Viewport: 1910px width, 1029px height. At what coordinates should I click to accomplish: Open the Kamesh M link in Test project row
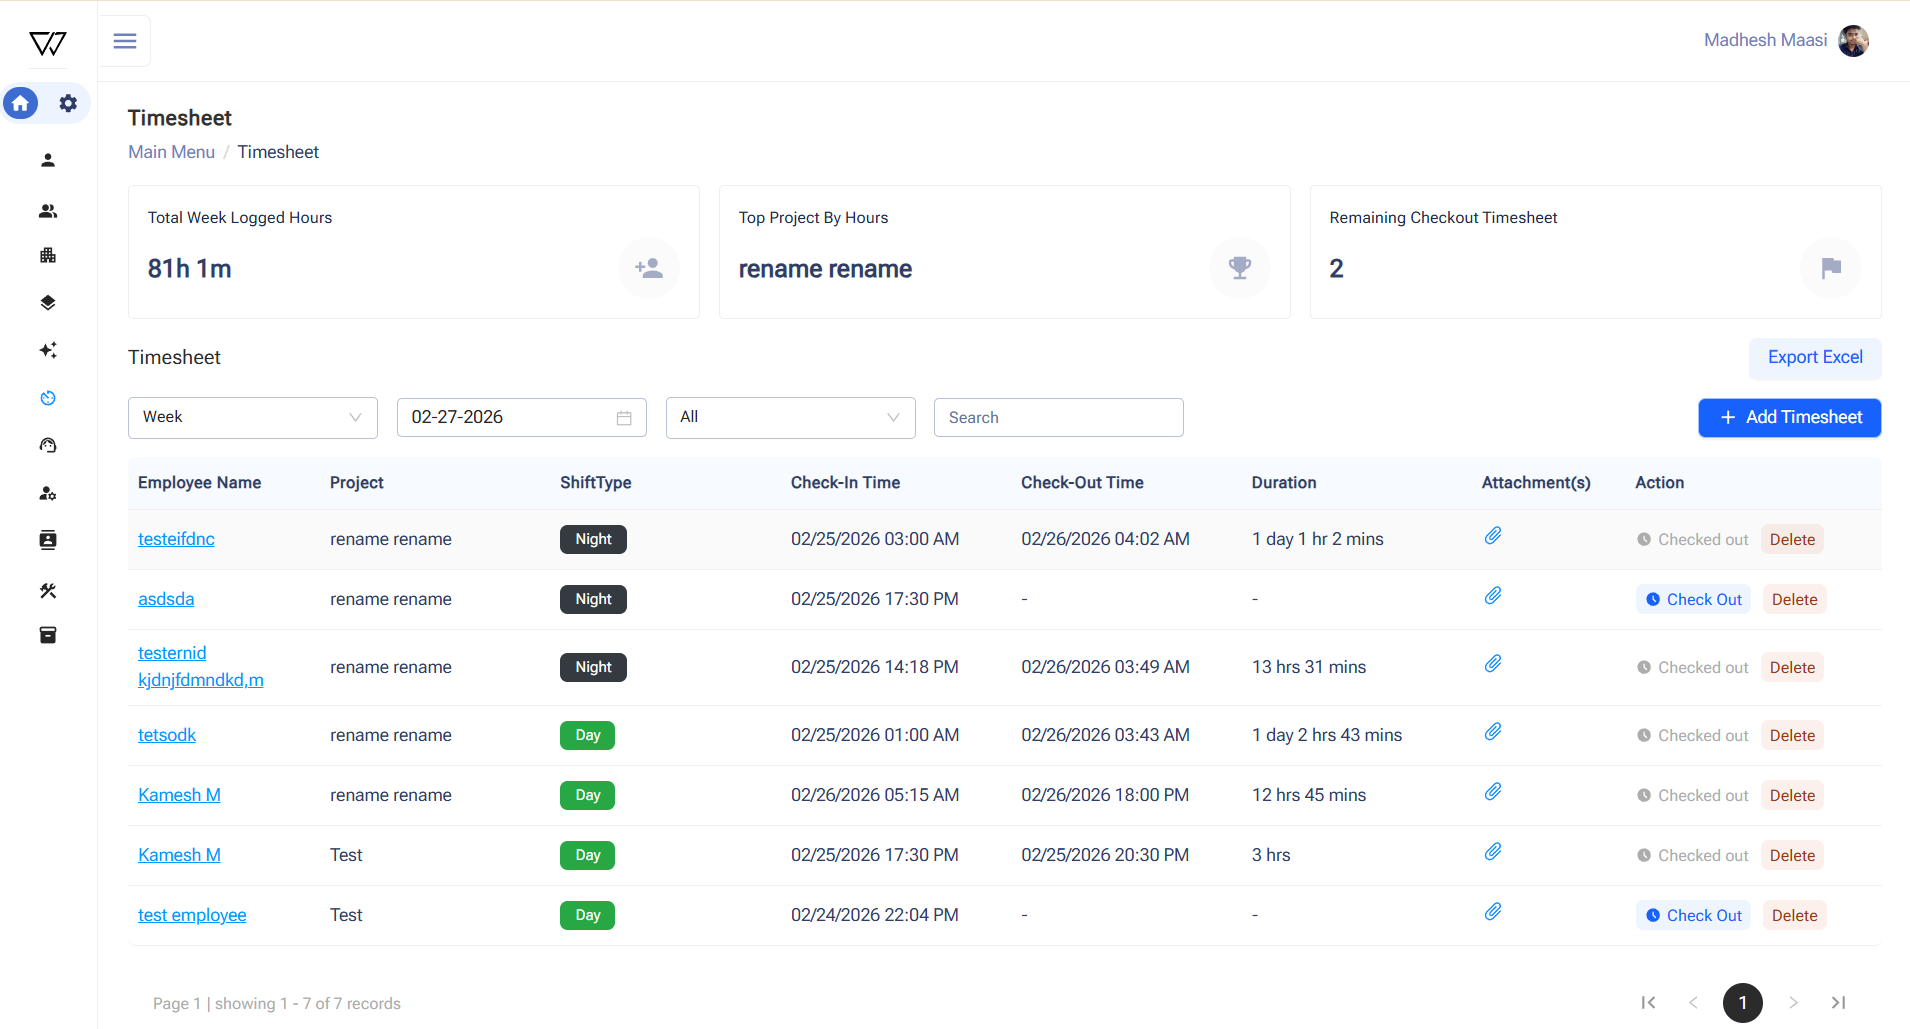pyautogui.click(x=179, y=855)
